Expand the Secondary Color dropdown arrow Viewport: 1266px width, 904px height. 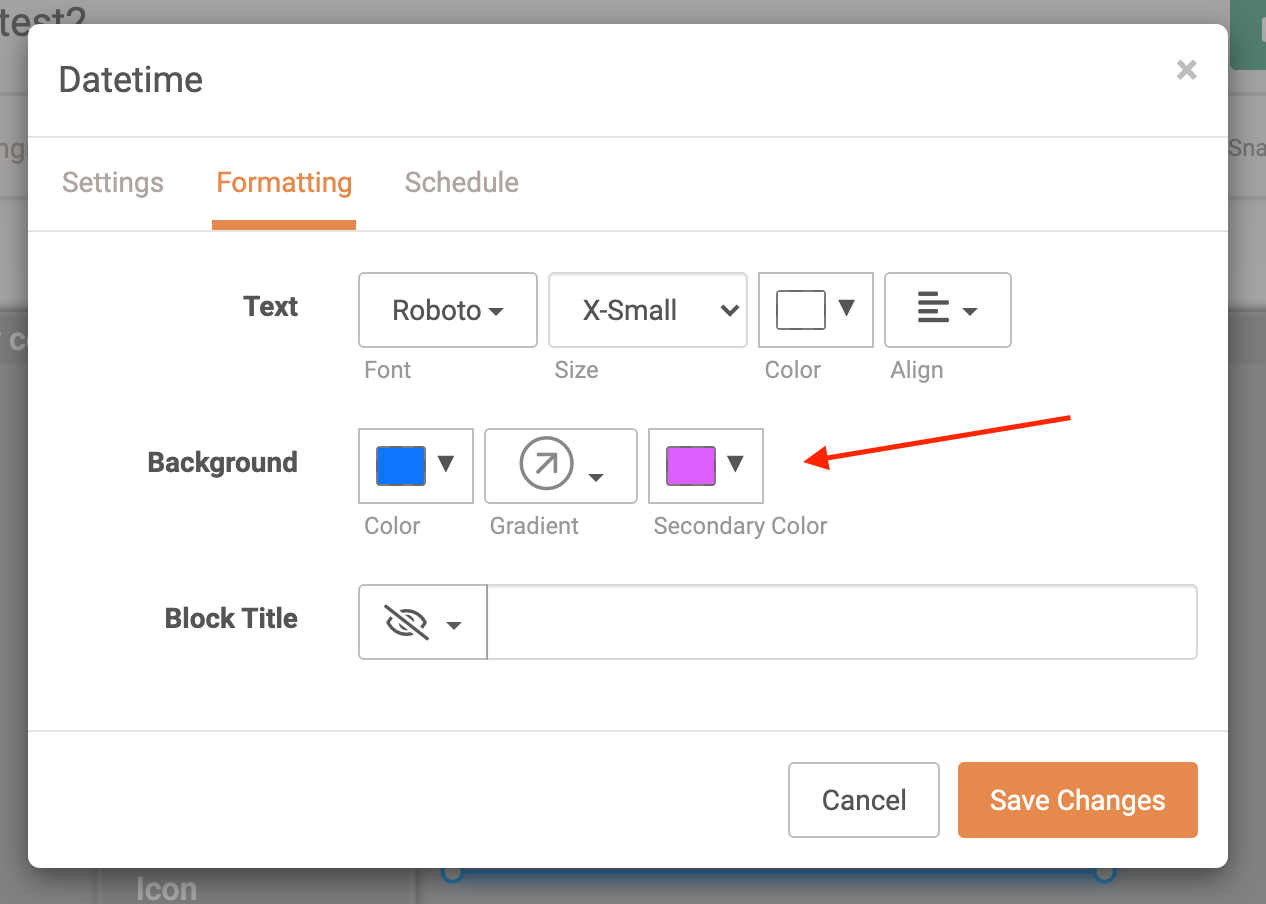tap(737, 464)
